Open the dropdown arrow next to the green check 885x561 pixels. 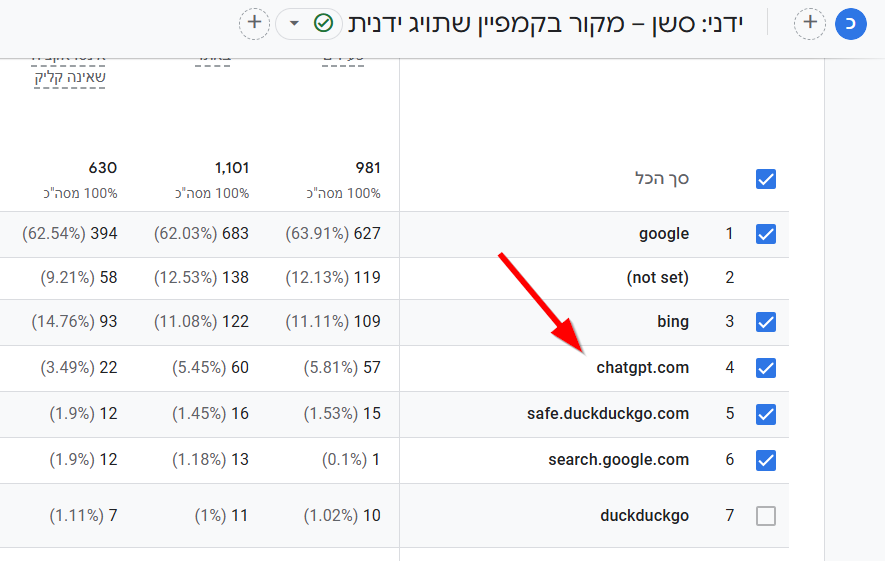294,23
